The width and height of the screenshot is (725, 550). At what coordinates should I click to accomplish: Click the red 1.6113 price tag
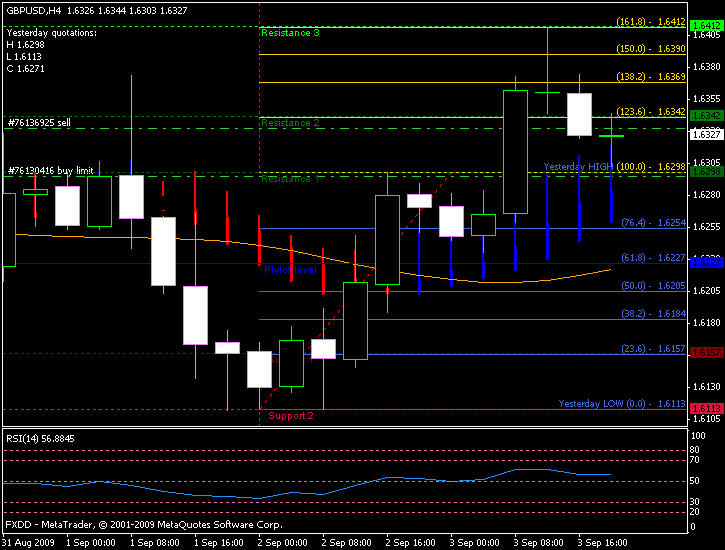(707, 408)
